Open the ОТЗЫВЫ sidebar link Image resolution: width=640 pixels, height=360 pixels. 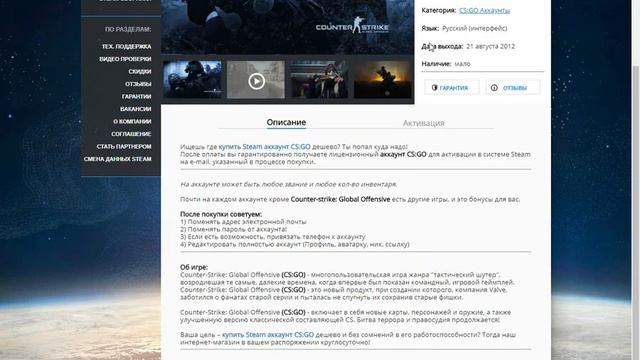[138, 84]
